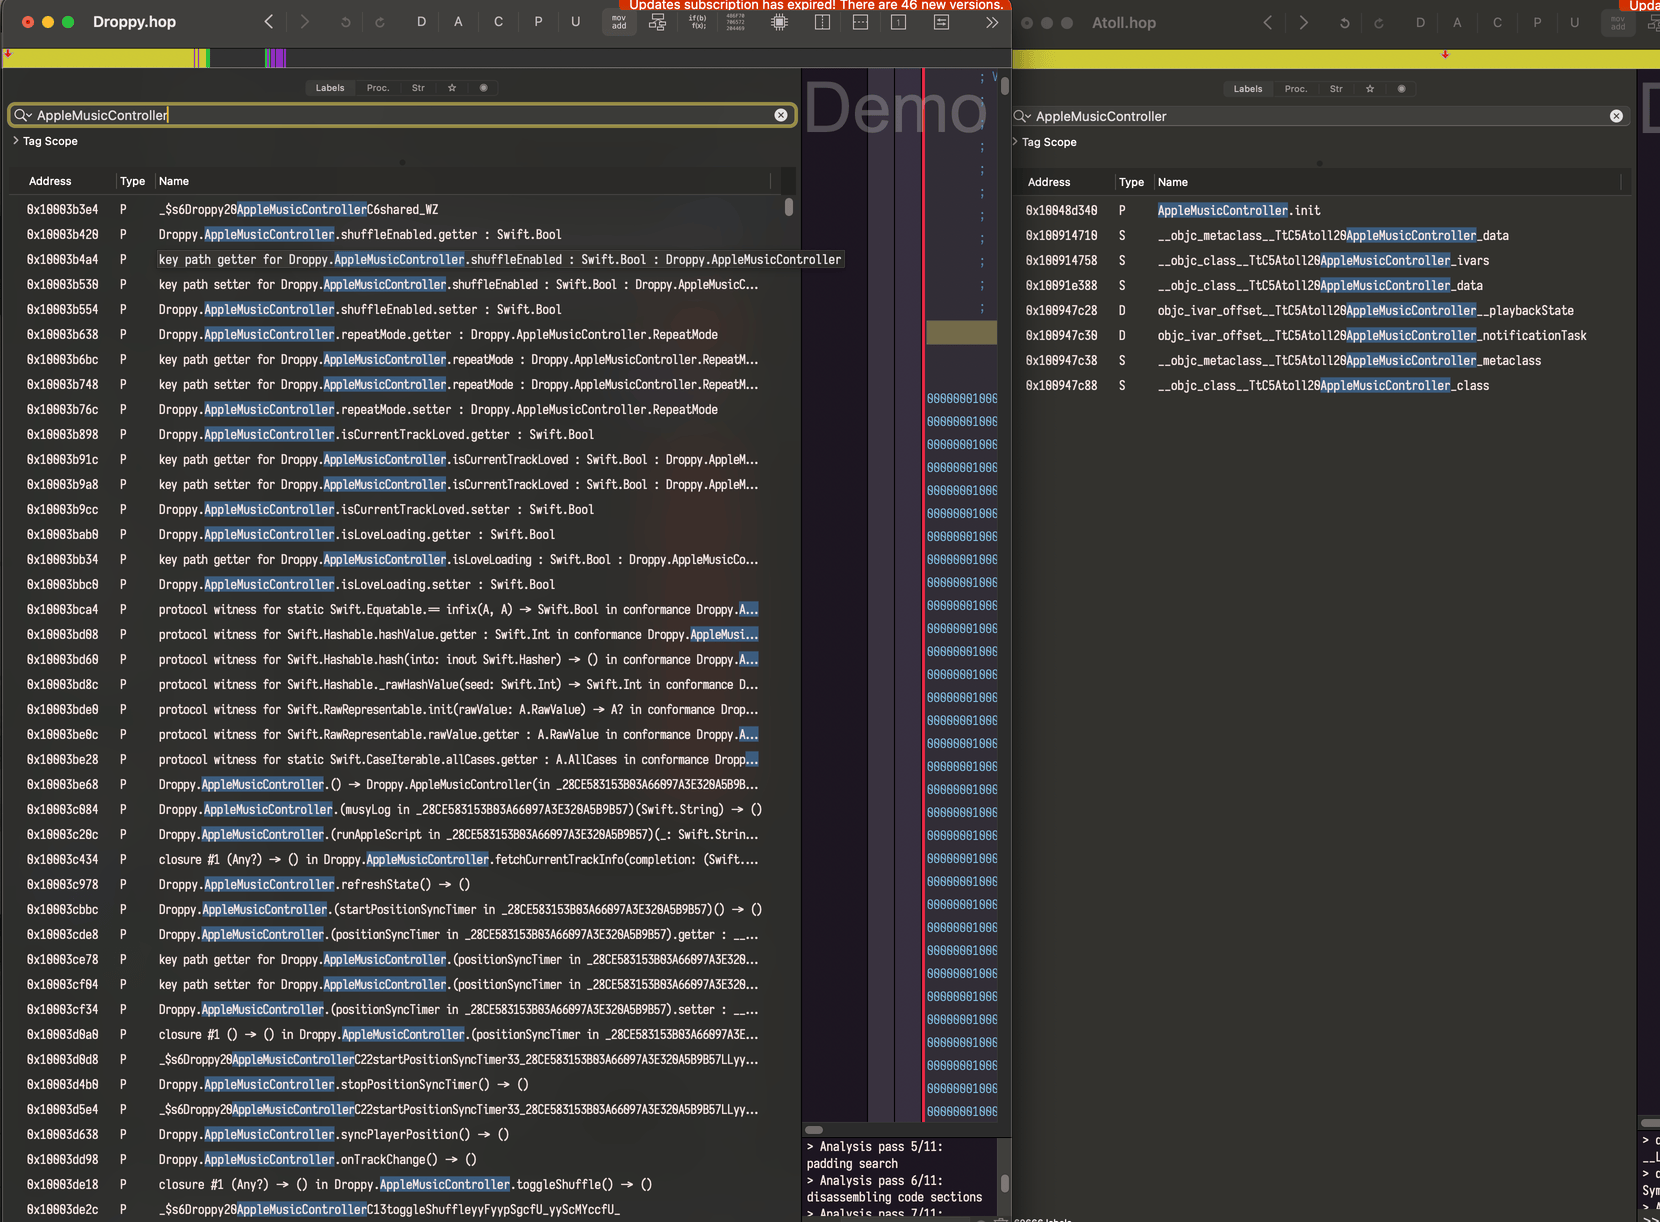
Task: Mark as Undefined with U in Droppy.hop
Action: coord(575,22)
